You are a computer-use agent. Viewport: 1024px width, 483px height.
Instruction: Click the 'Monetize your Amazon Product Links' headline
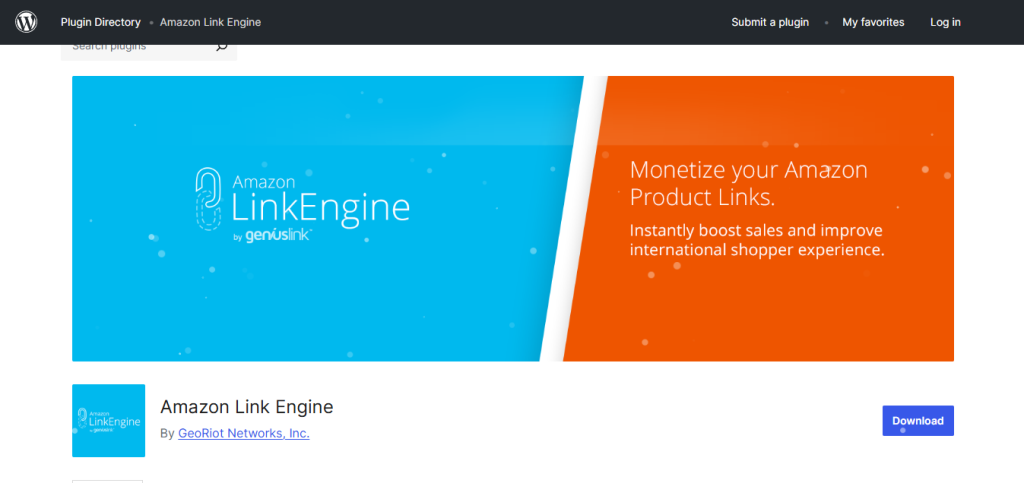(748, 181)
